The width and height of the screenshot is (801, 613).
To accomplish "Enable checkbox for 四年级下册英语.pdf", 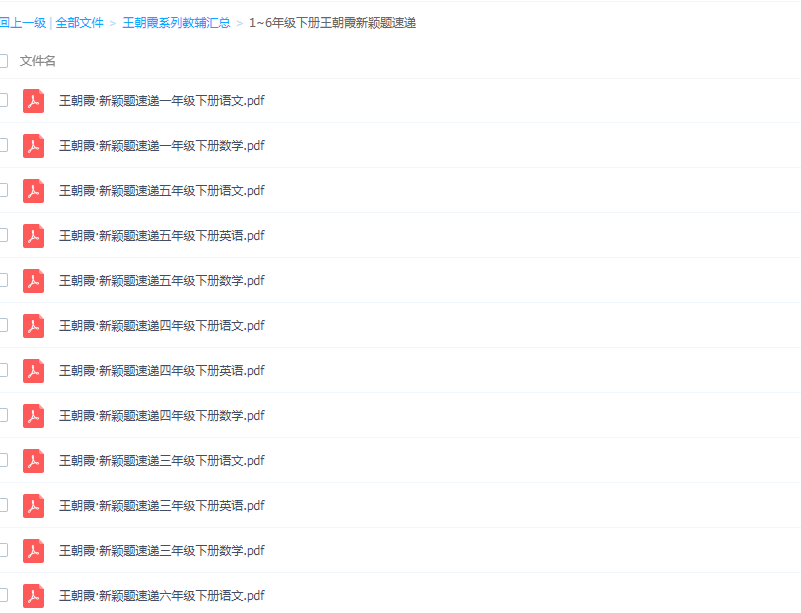I will [3, 370].
